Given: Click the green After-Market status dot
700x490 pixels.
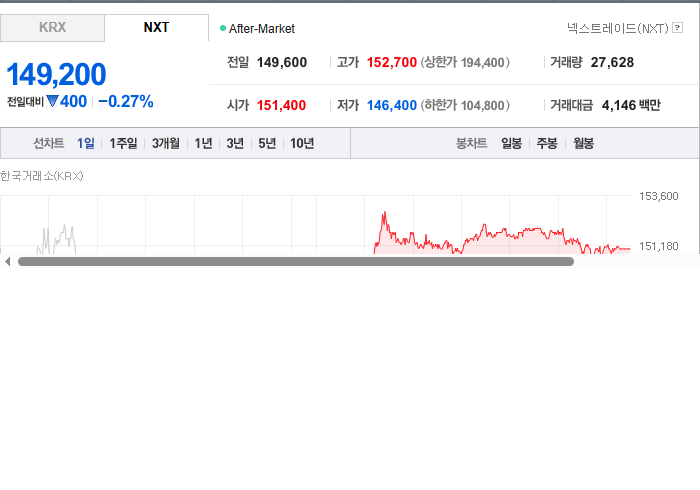Looking at the screenshot, I should [223, 29].
